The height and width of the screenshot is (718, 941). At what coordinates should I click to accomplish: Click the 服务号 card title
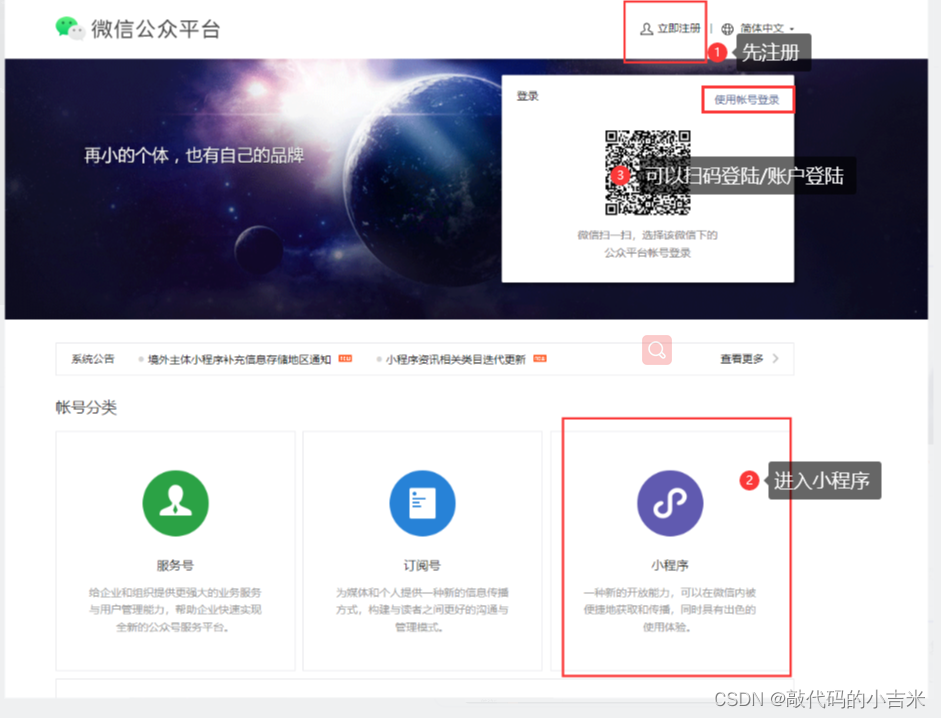pos(175,565)
